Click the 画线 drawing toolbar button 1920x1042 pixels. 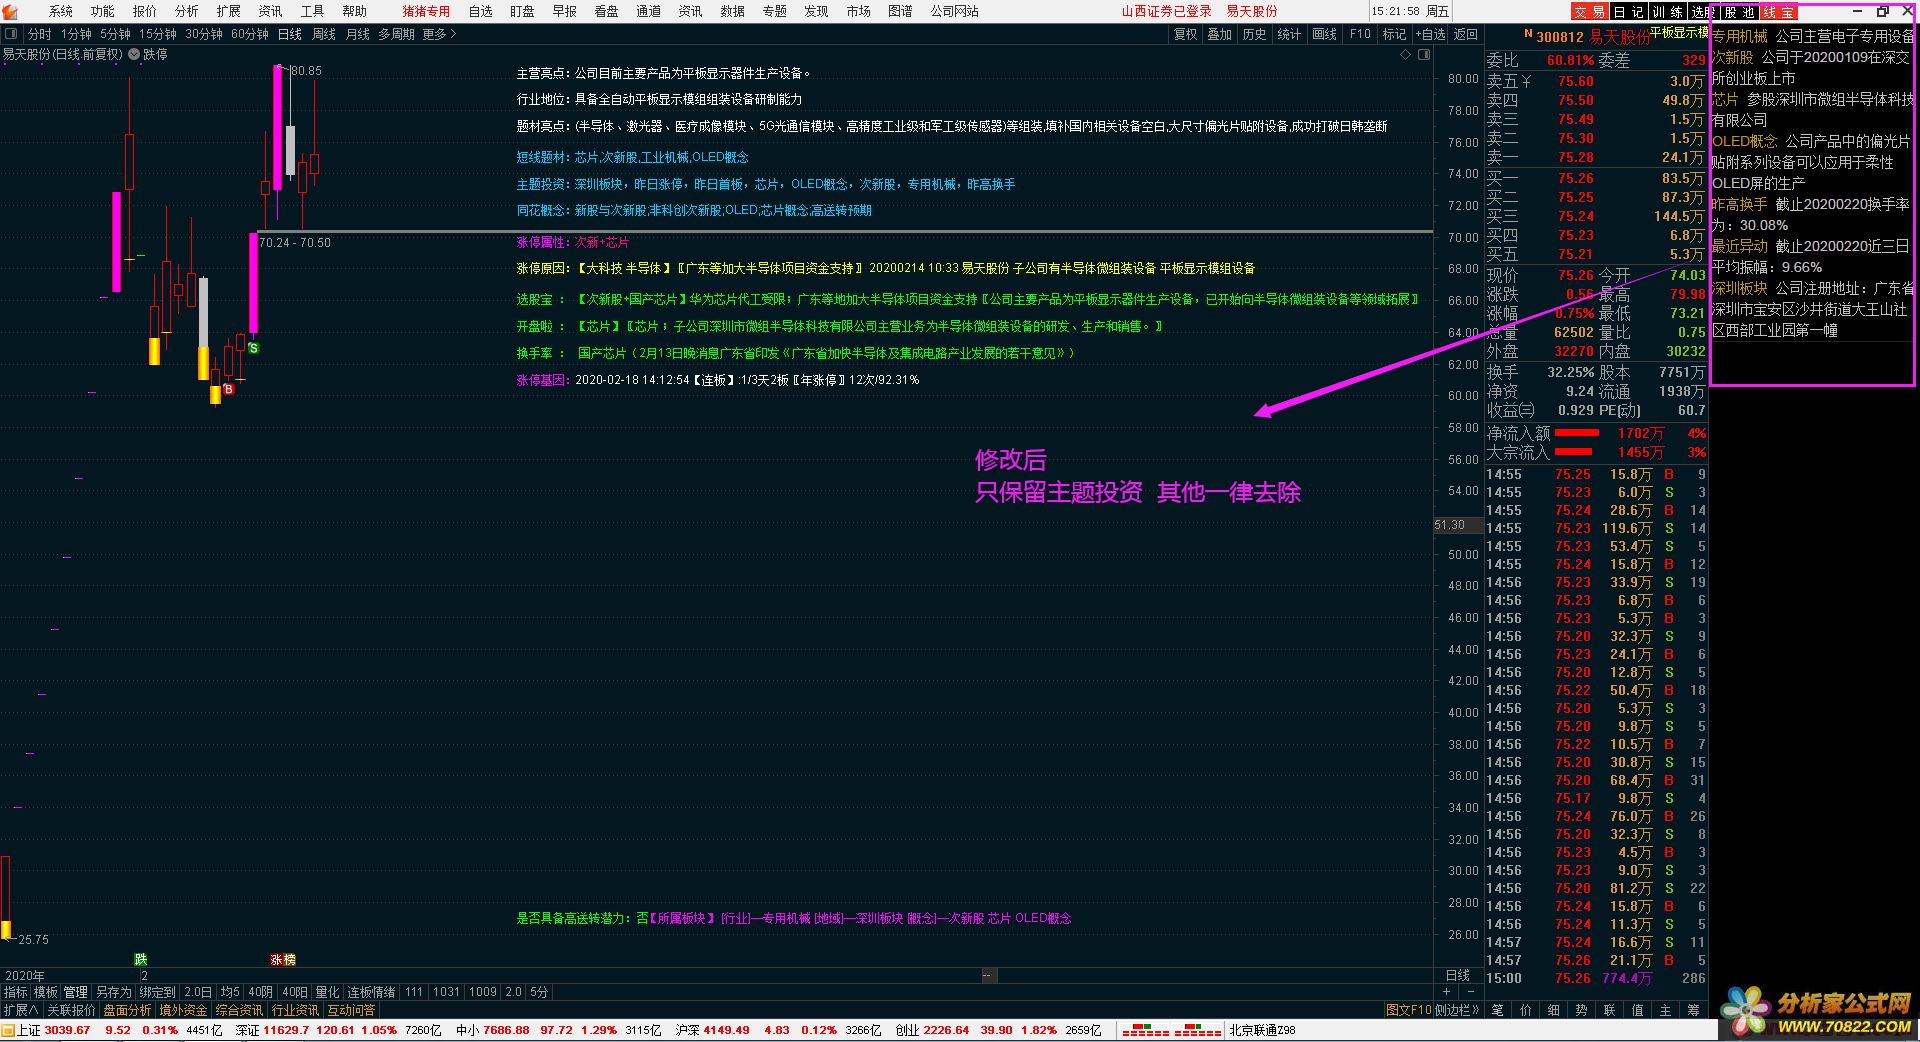tap(1325, 34)
